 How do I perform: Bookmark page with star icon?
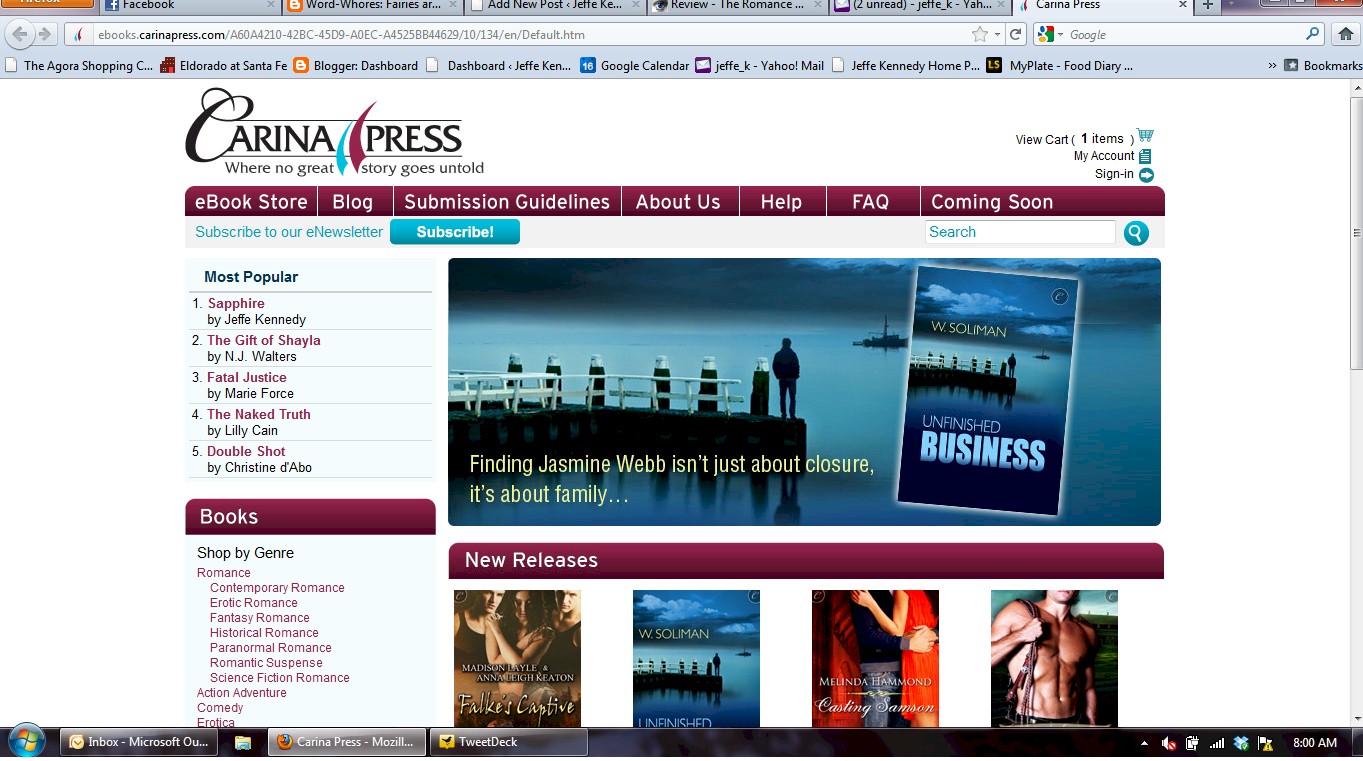[x=980, y=34]
